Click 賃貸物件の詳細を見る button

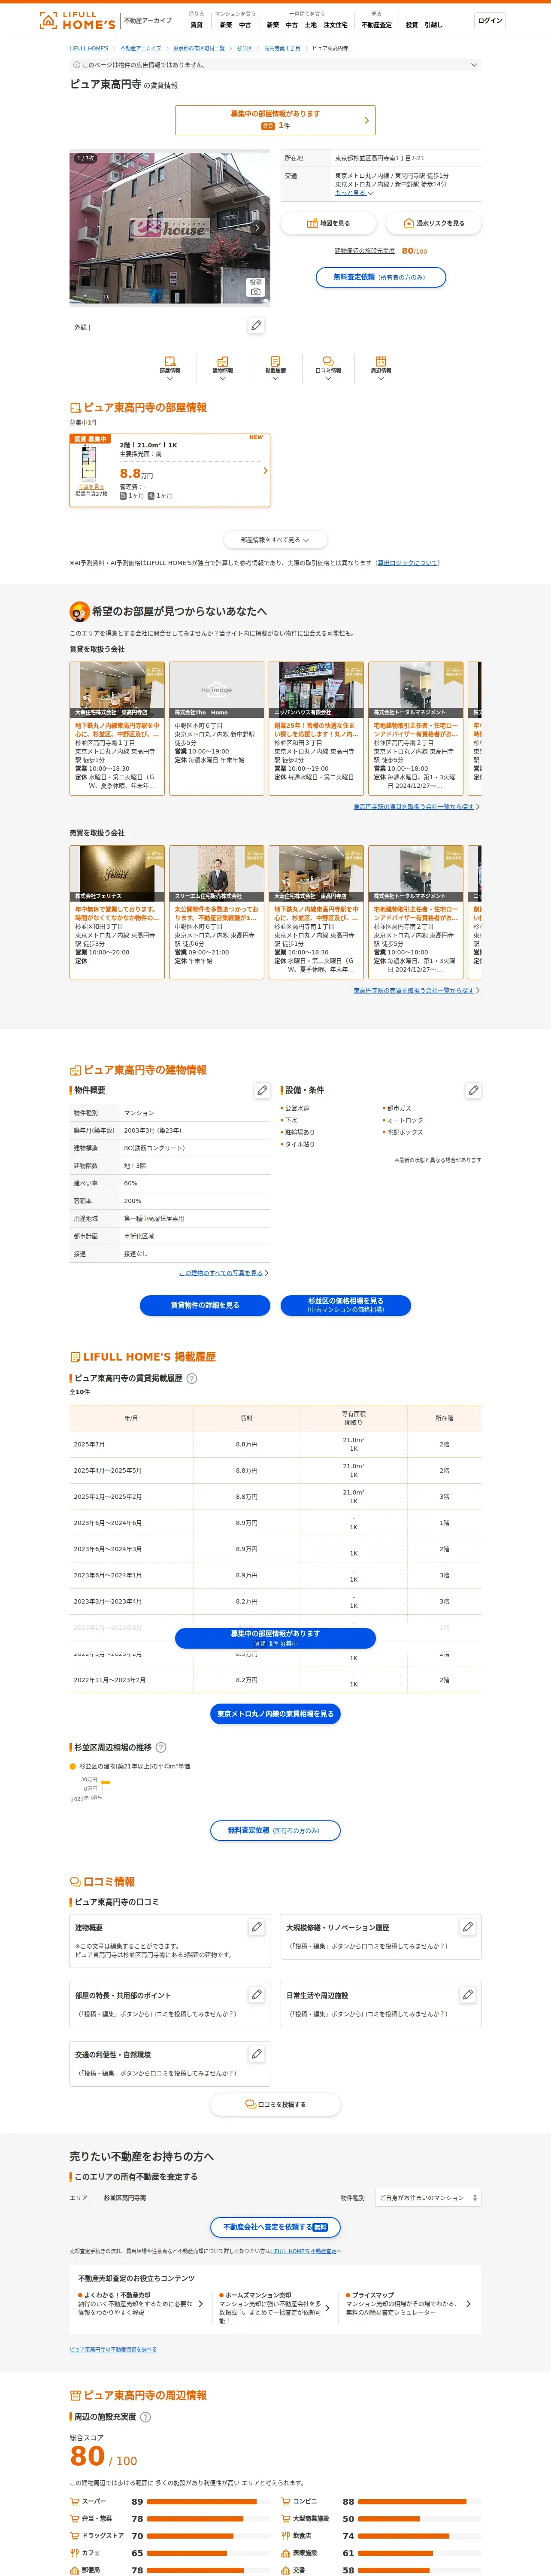[205, 1305]
